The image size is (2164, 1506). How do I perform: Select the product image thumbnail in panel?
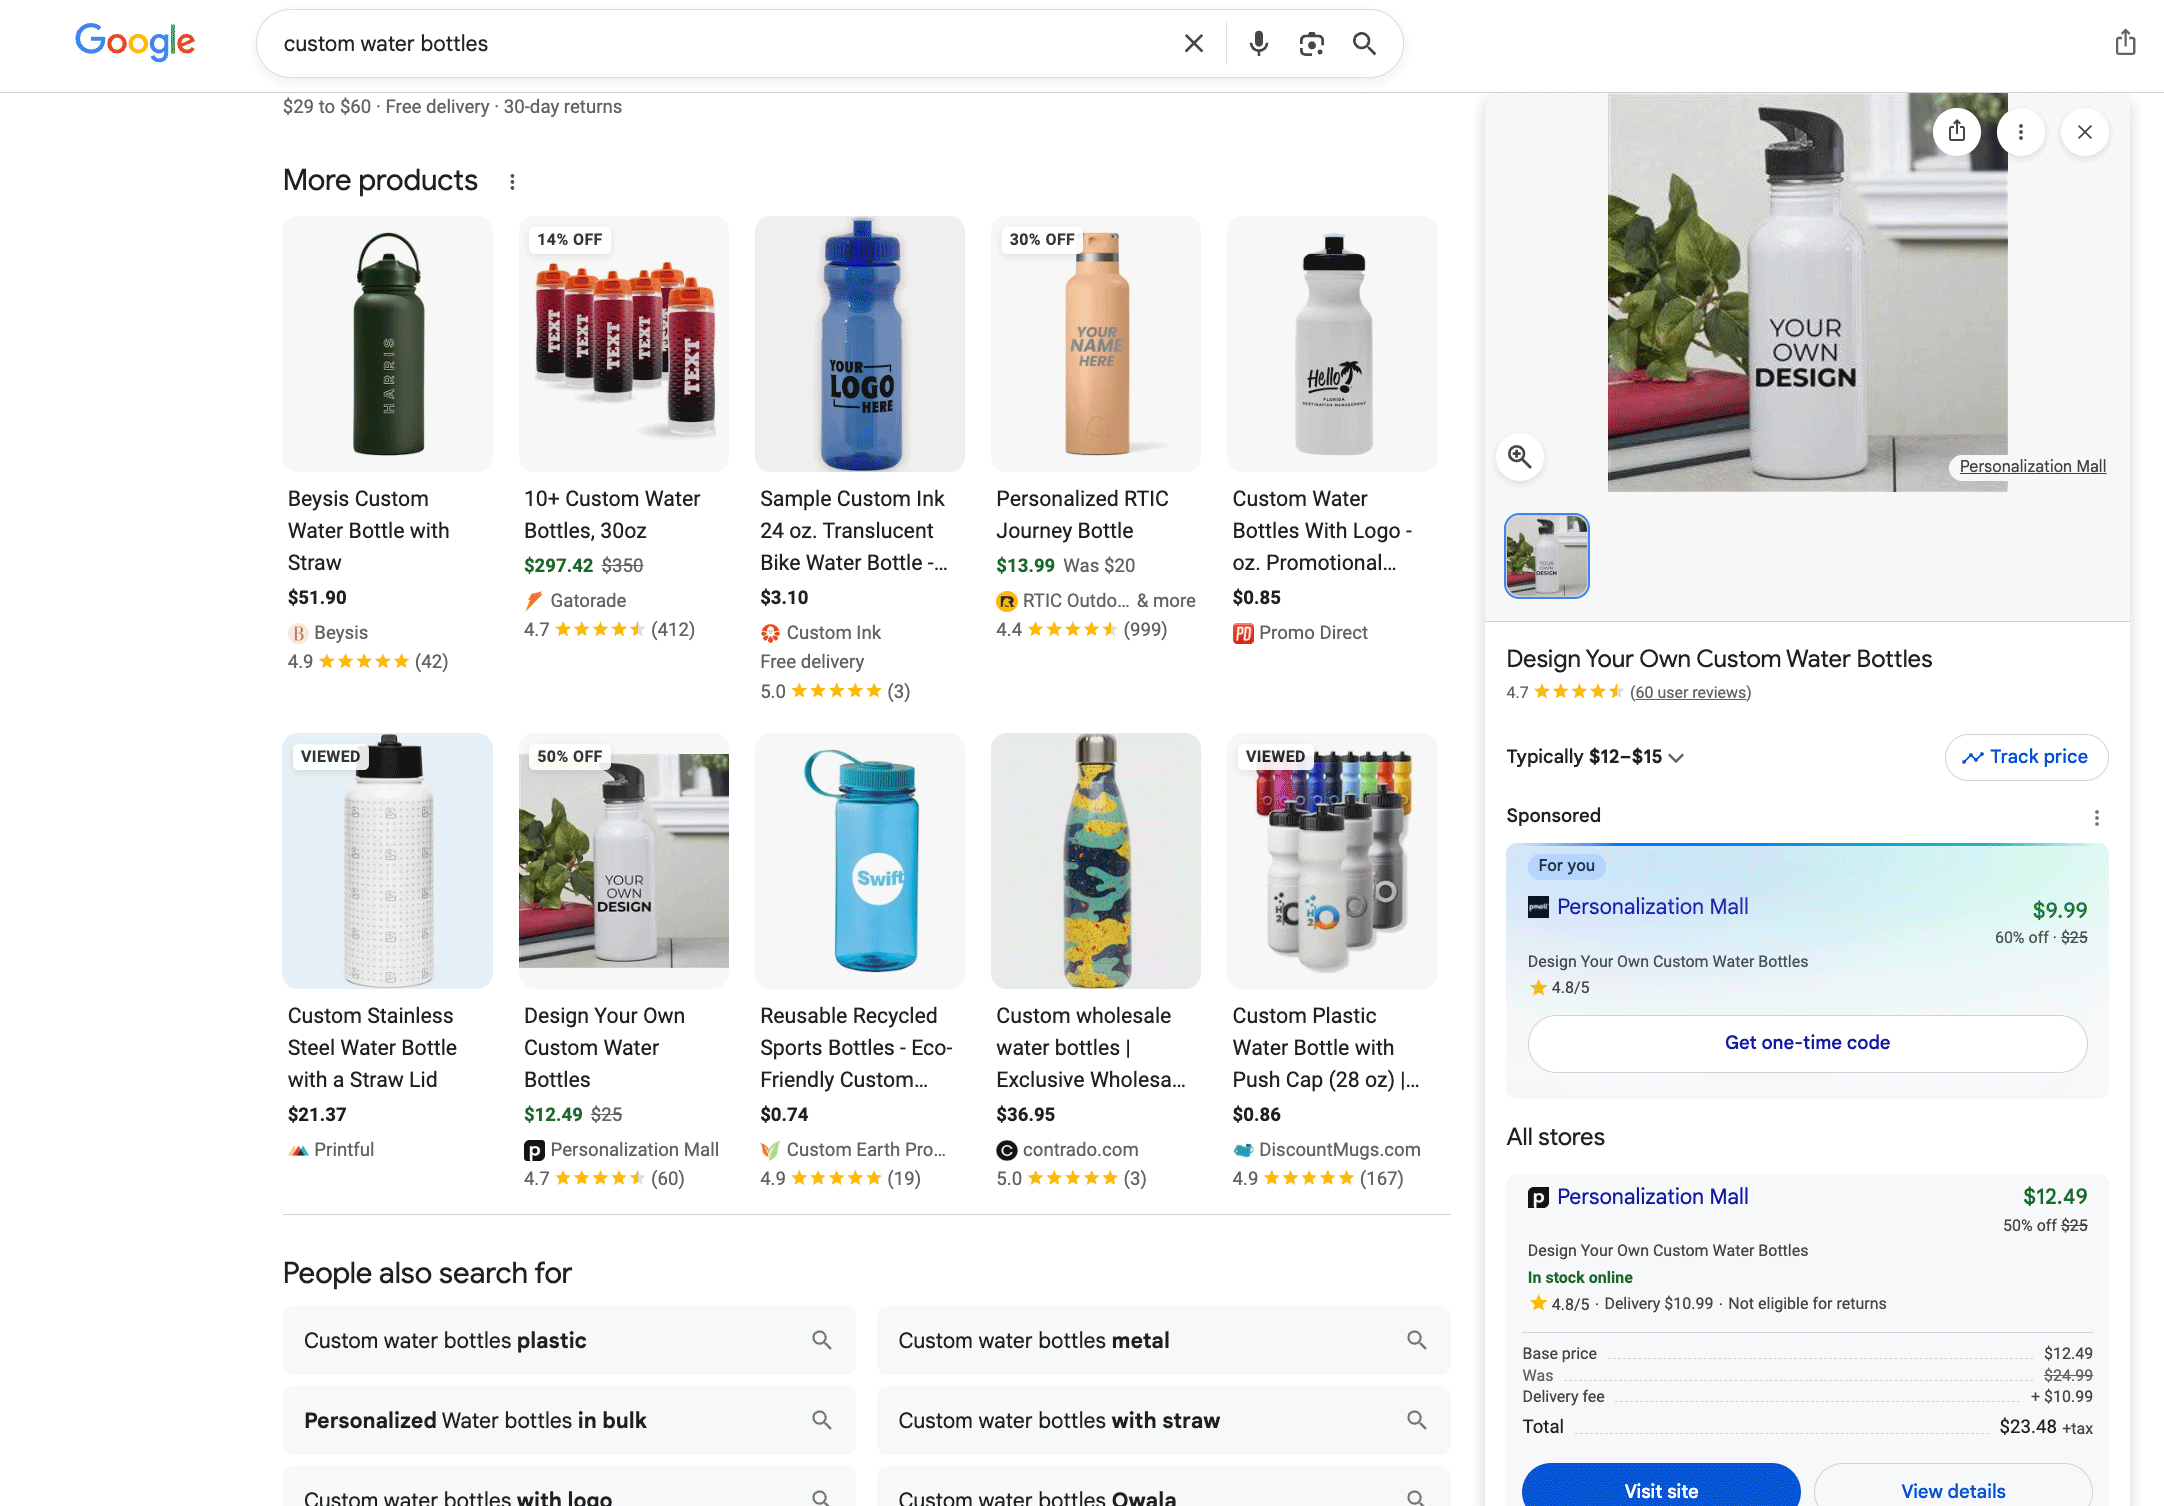(1547, 556)
